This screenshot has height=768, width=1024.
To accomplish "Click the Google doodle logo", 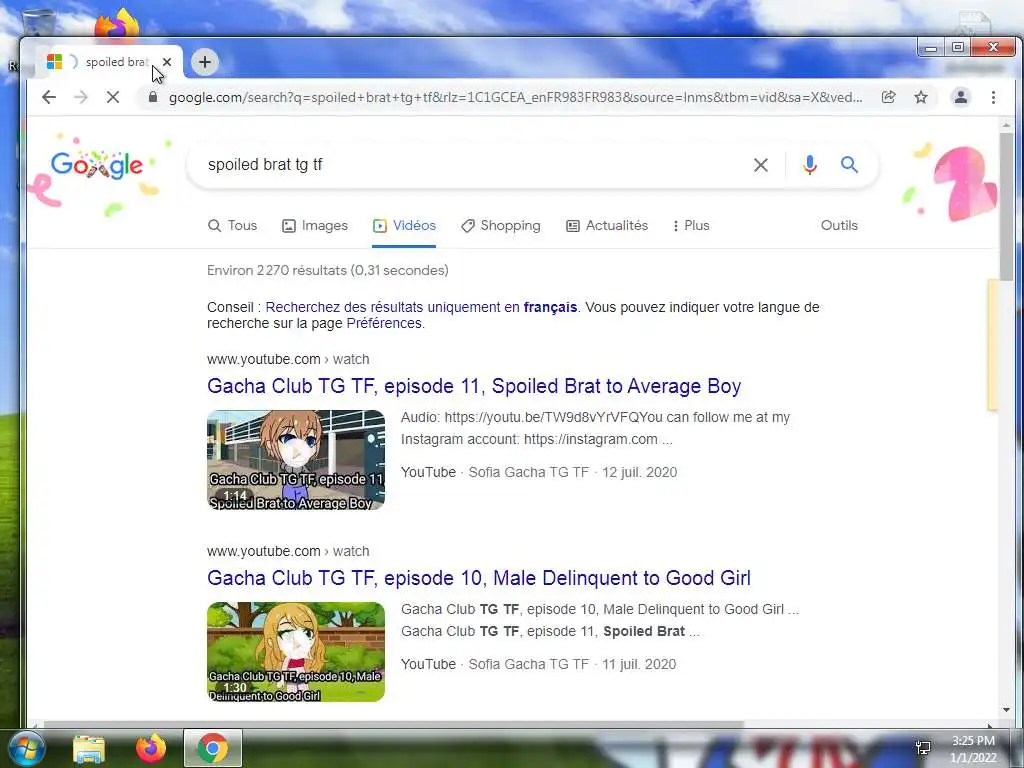I will (x=97, y=165).
